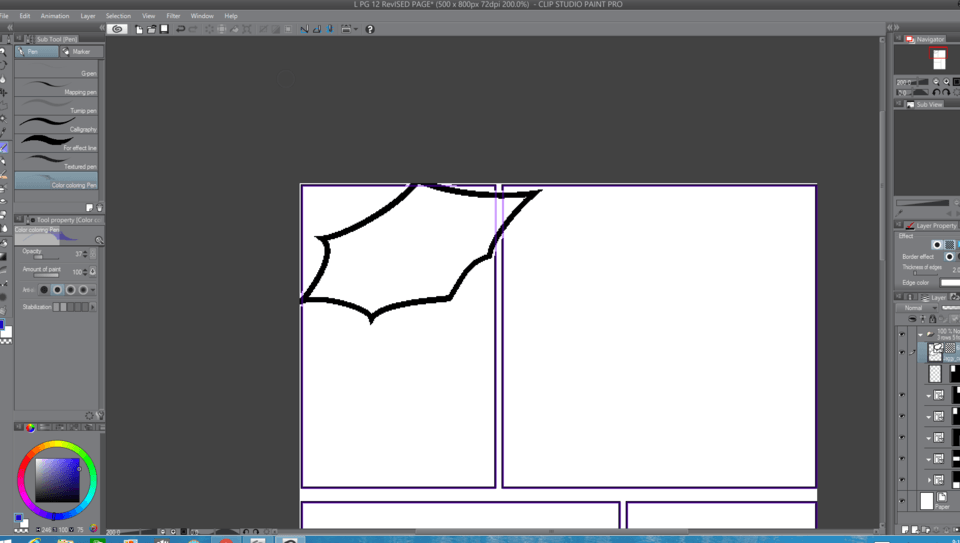Image resolution: width=960 pixels, height=543 pixels.
Task: Click the Save icon in the toolbar
Action: [x=164, y=29]
